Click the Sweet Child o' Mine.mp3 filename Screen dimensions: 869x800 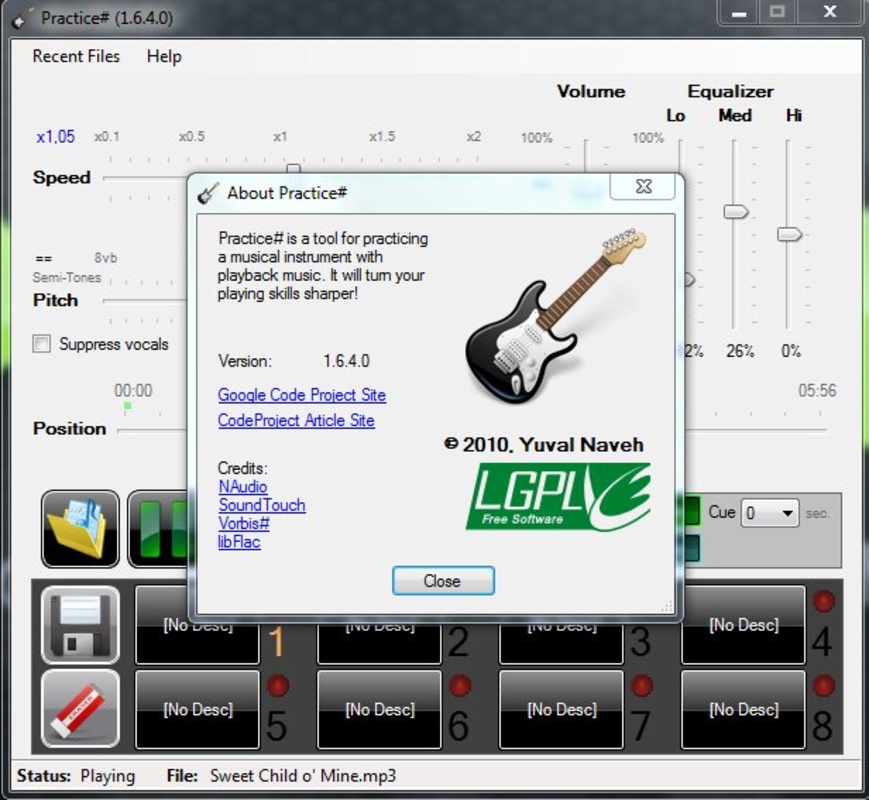click(x=303, y=776)
